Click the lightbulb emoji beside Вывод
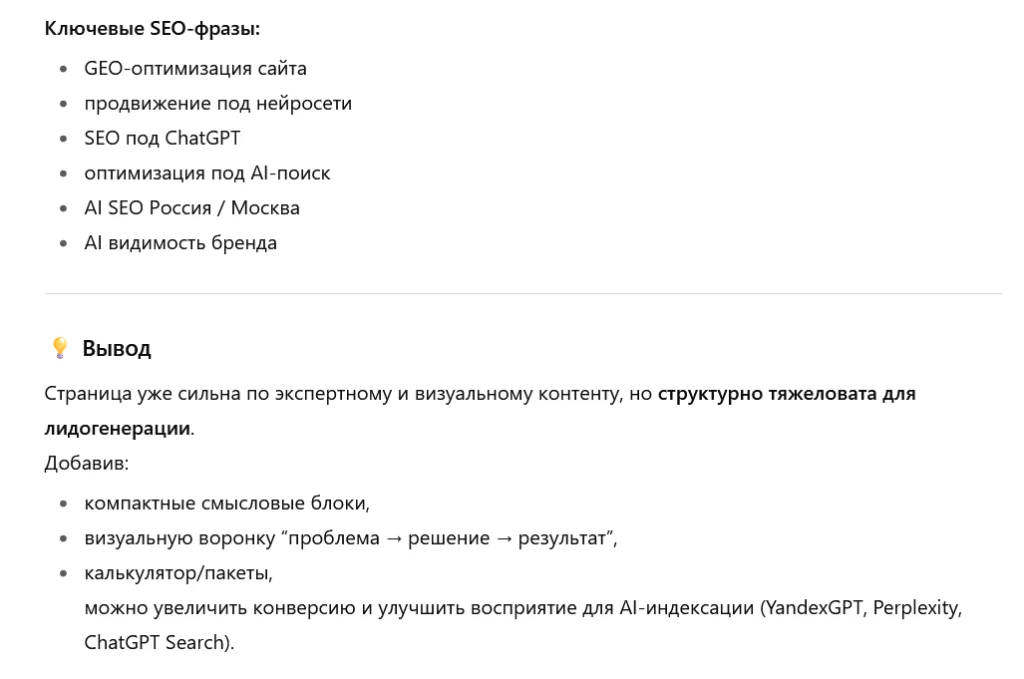This screenshot has height=679, width=1024. click(59, 348)
